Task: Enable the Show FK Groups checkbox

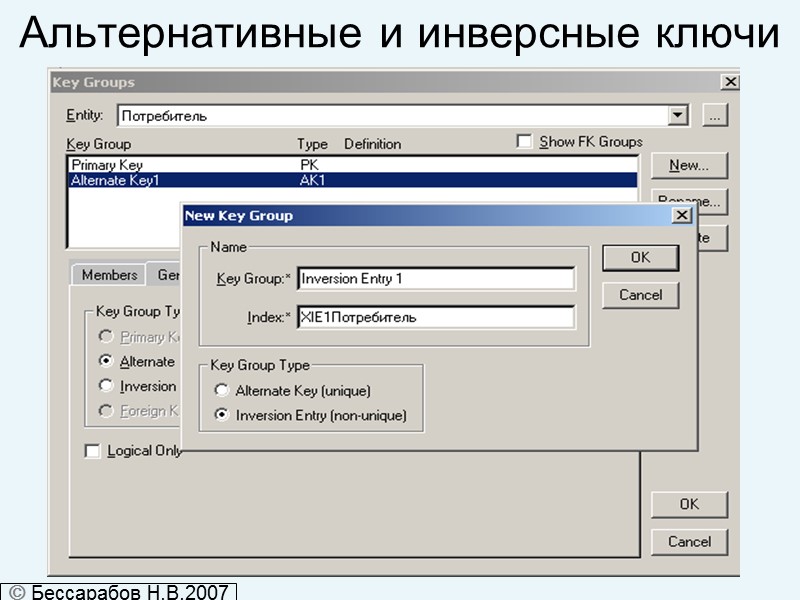Action: (x=524, y=140)
